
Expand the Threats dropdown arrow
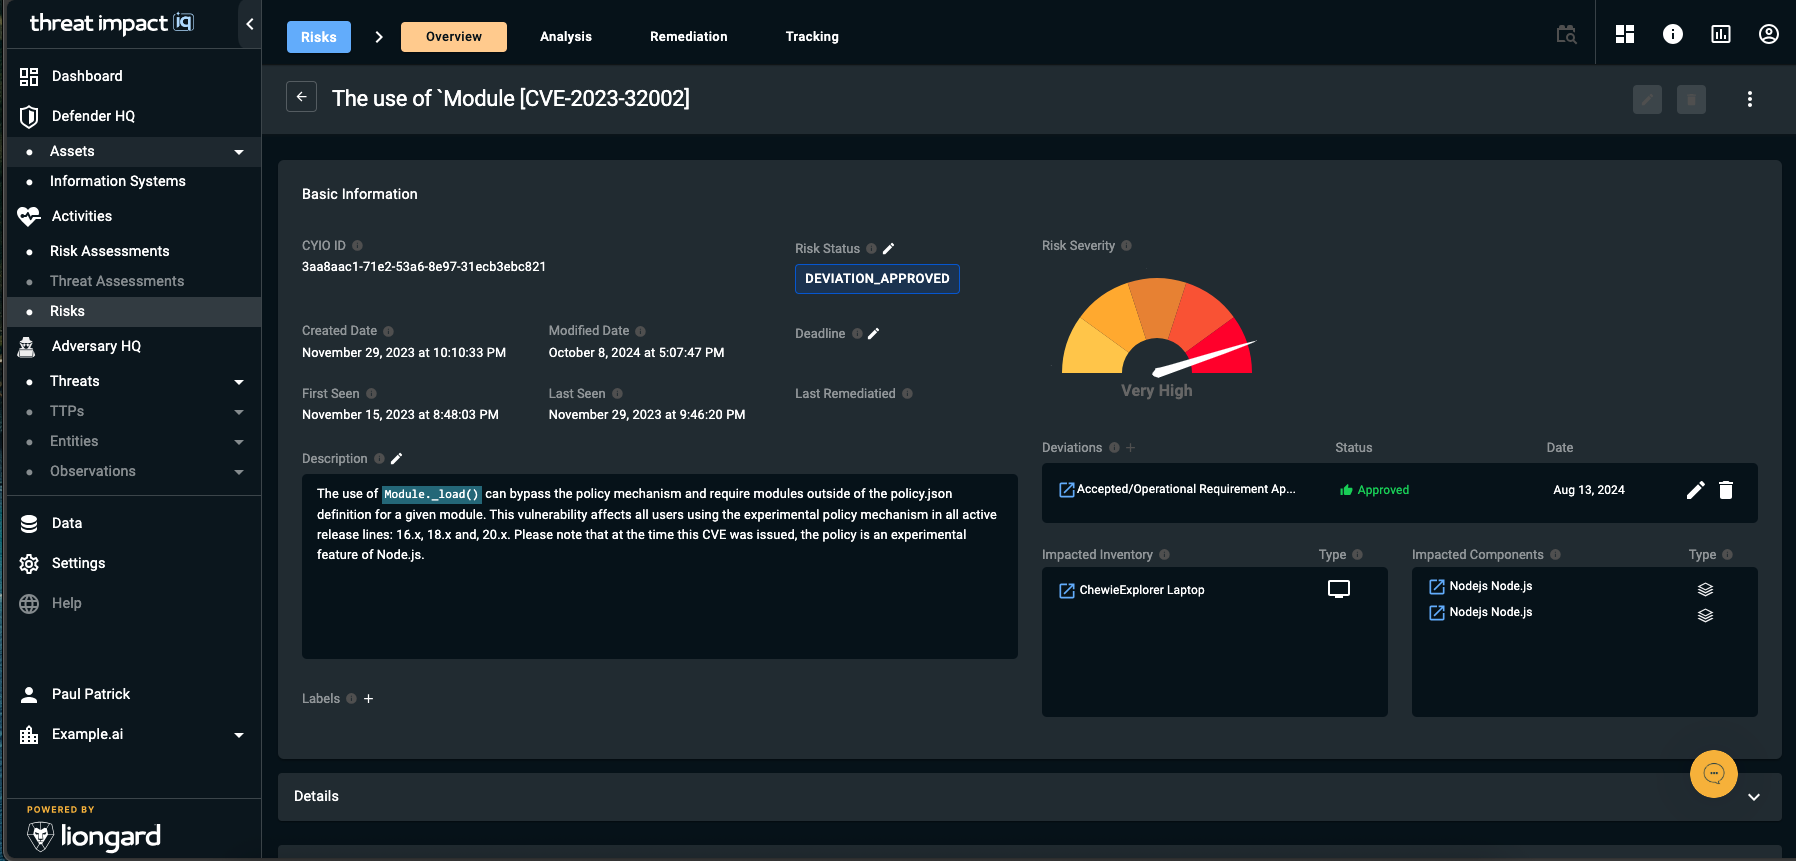point(239,382)
